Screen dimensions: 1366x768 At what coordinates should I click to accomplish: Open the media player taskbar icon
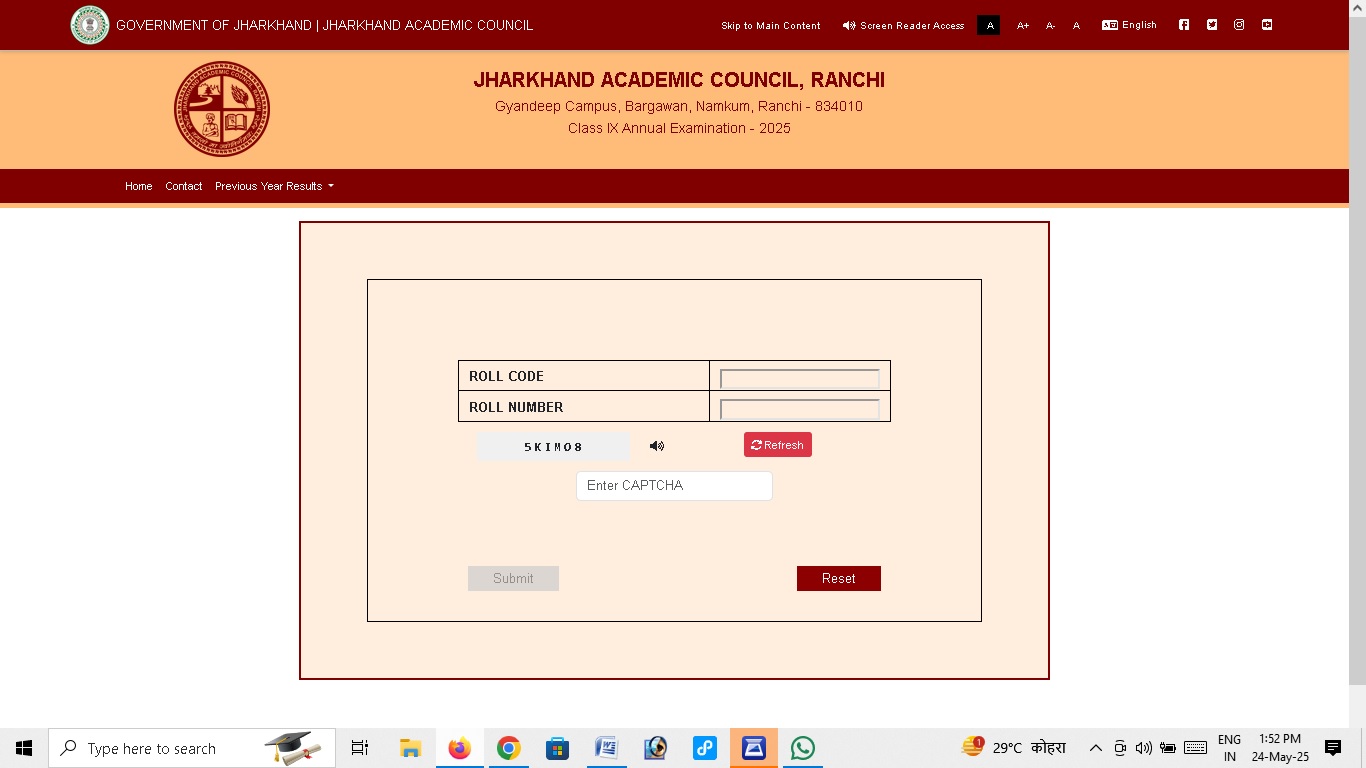click(656, 748)
